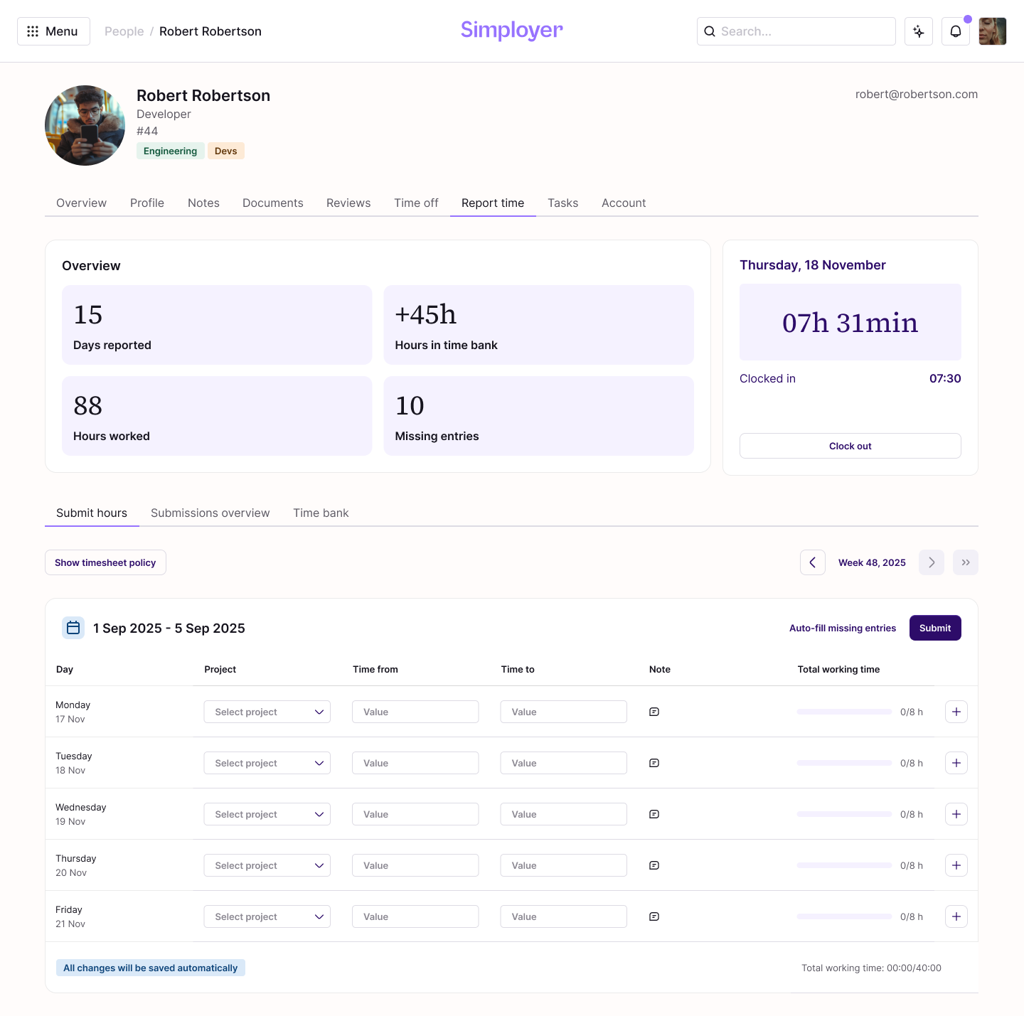
Task: Click Wednesday's working time progress bar
Action: [x=844, y=814]
